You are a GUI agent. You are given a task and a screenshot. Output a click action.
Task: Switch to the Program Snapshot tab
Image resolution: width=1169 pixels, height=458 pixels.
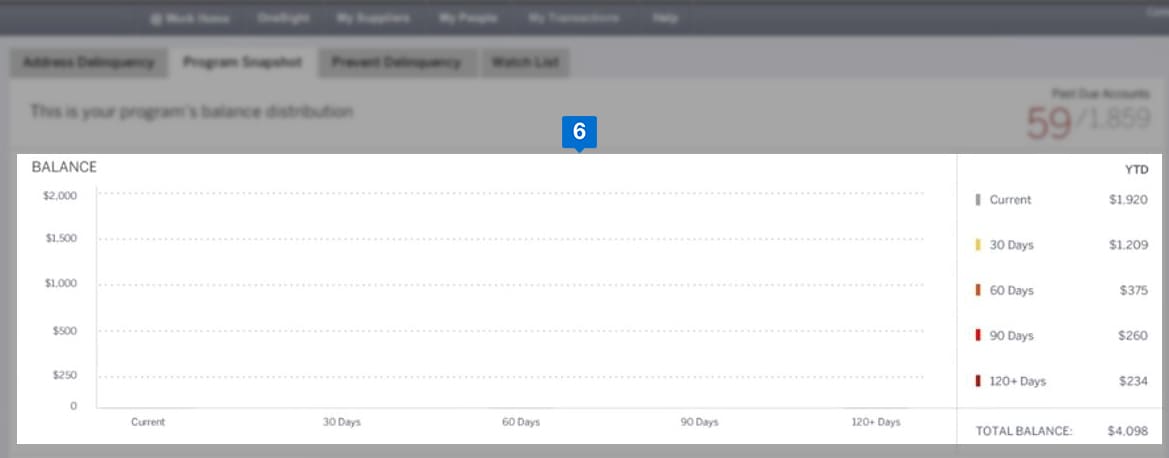pos(243,62)
